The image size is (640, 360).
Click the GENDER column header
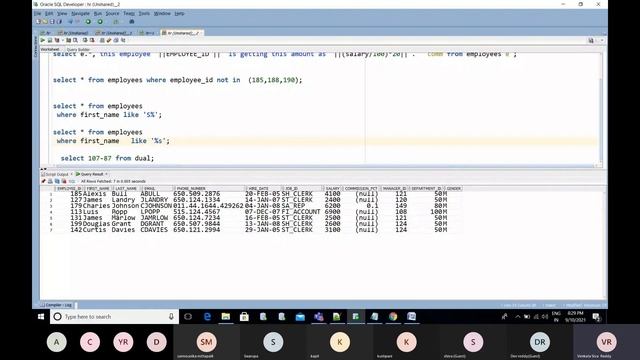[x=454, y=189]
